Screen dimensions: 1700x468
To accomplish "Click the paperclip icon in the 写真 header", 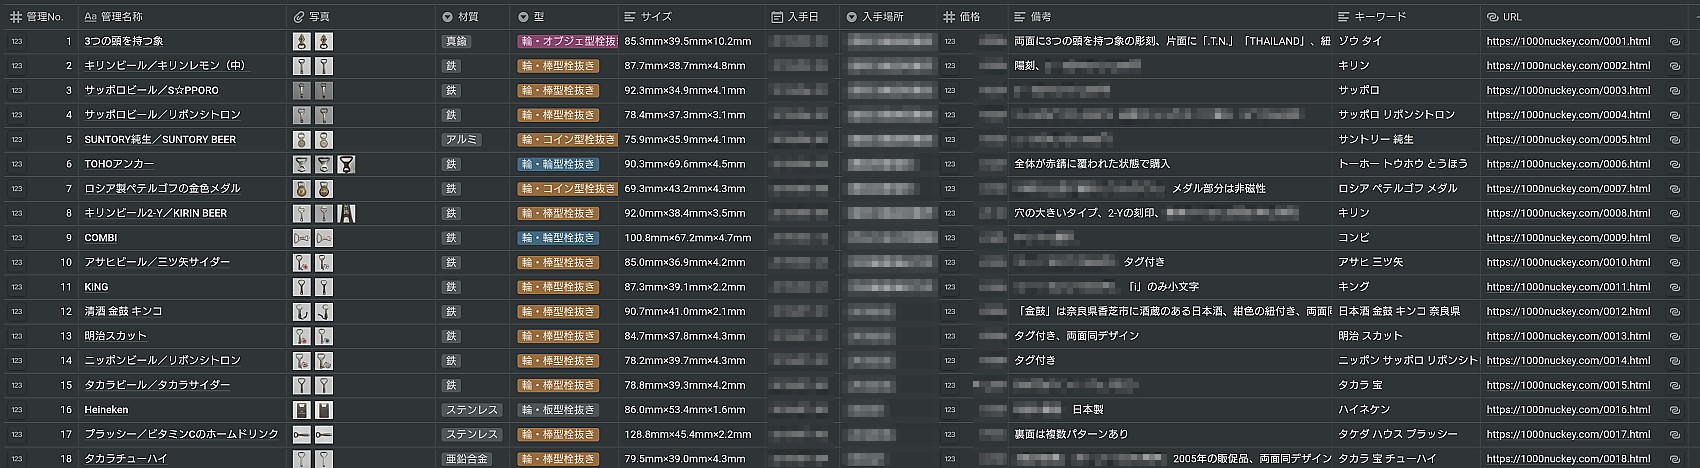I will [299, 17].
